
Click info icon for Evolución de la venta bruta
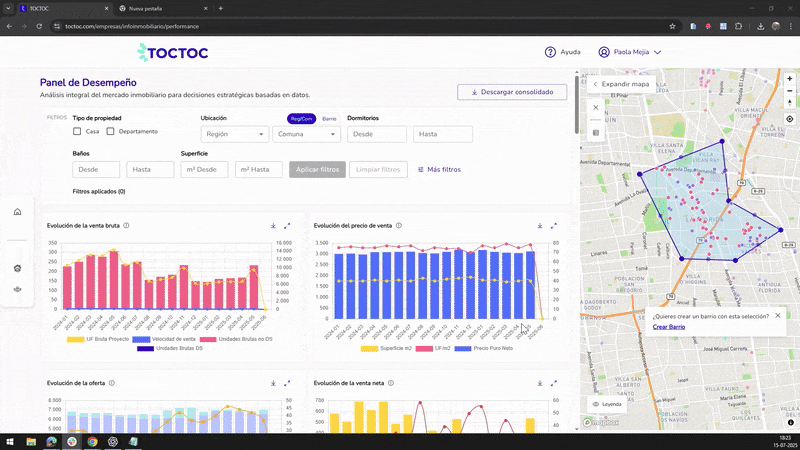point(126,226)
